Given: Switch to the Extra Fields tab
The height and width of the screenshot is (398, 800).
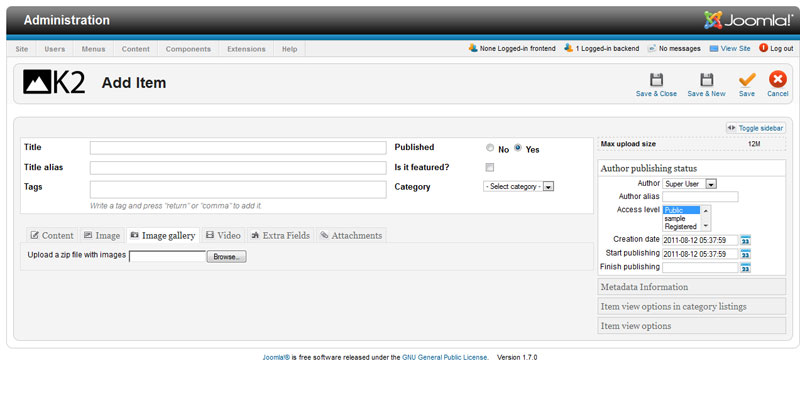Looking at the screenshot, I should coord(281,235).
